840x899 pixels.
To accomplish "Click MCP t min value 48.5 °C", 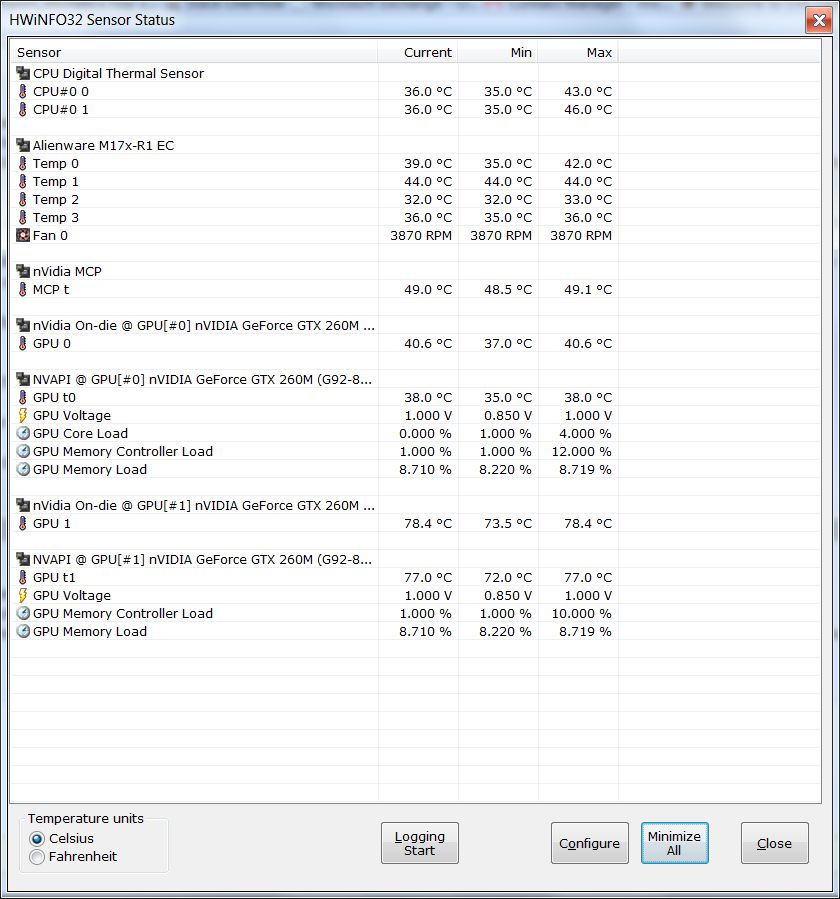I will 508,289.
